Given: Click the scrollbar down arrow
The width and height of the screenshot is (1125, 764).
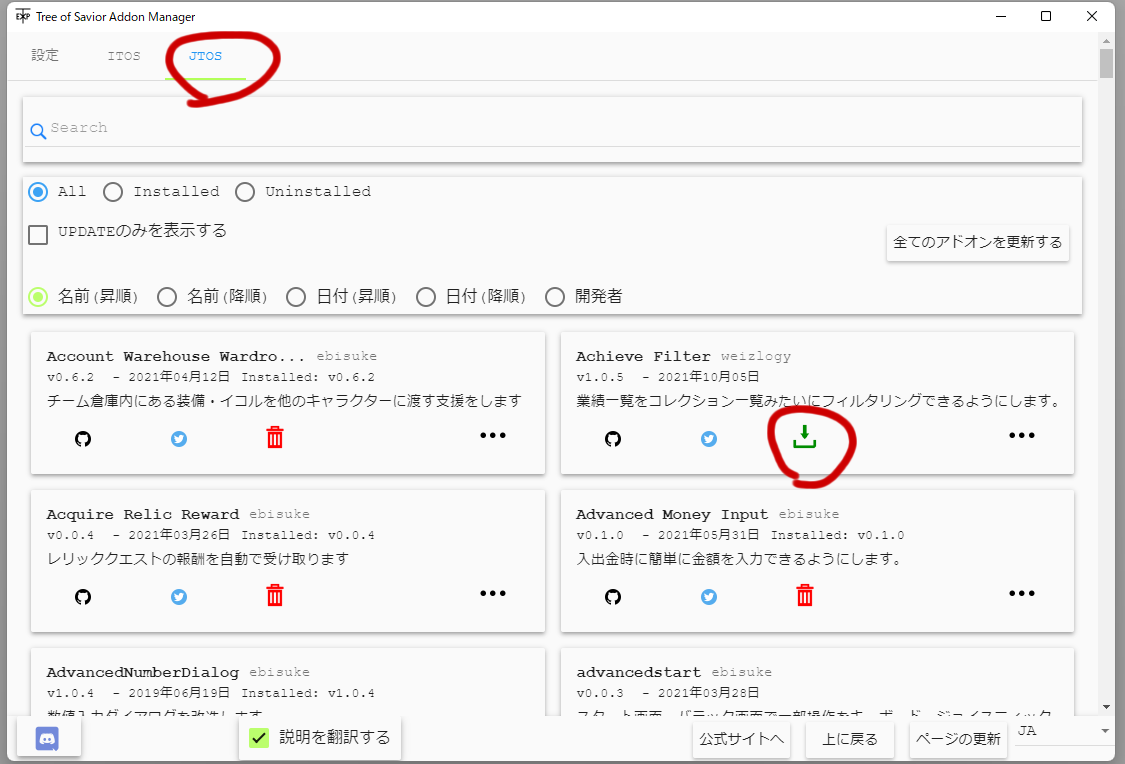Looking at the screenshot, I should (1106, 707).
